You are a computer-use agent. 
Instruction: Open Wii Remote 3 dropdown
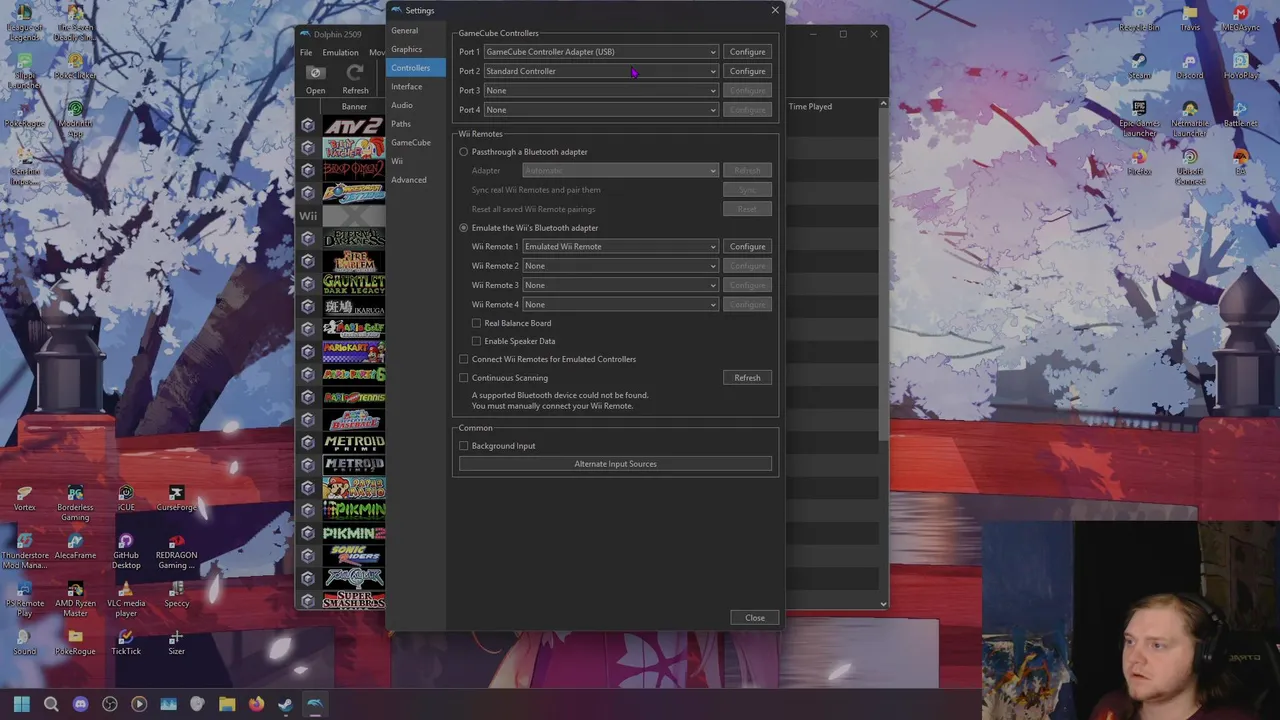tap(620, 285)
